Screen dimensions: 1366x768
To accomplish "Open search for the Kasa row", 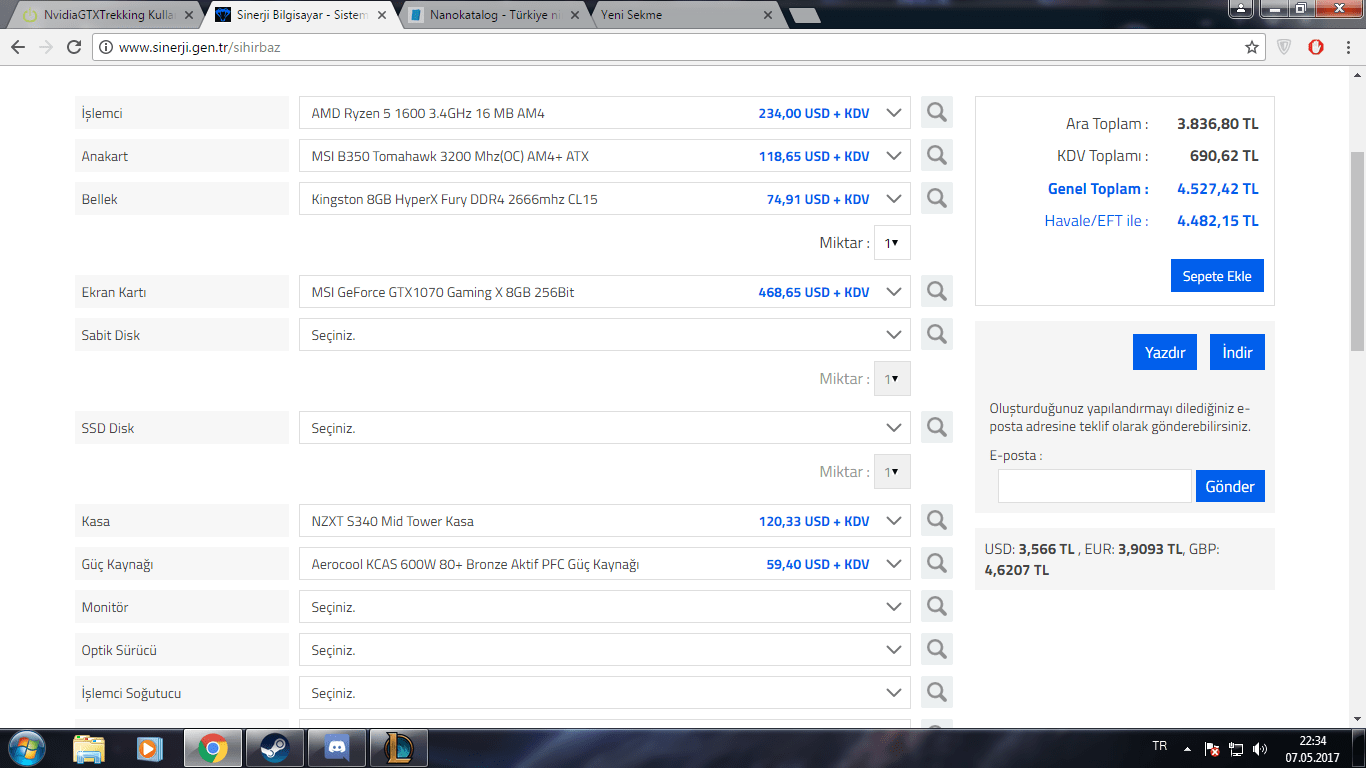I will point(937,521).
